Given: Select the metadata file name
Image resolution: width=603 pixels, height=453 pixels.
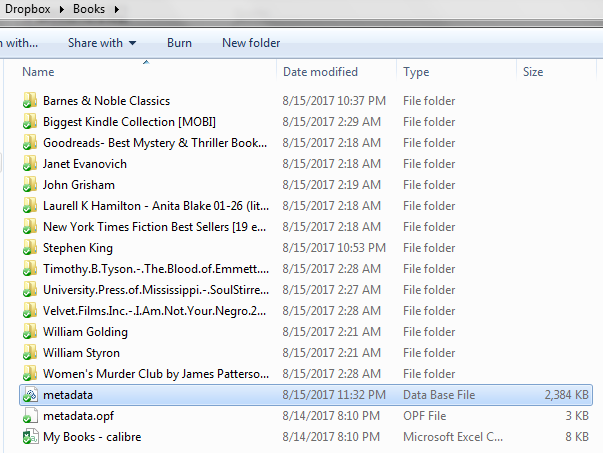Looking at the screenshot, I should (68, 395).
